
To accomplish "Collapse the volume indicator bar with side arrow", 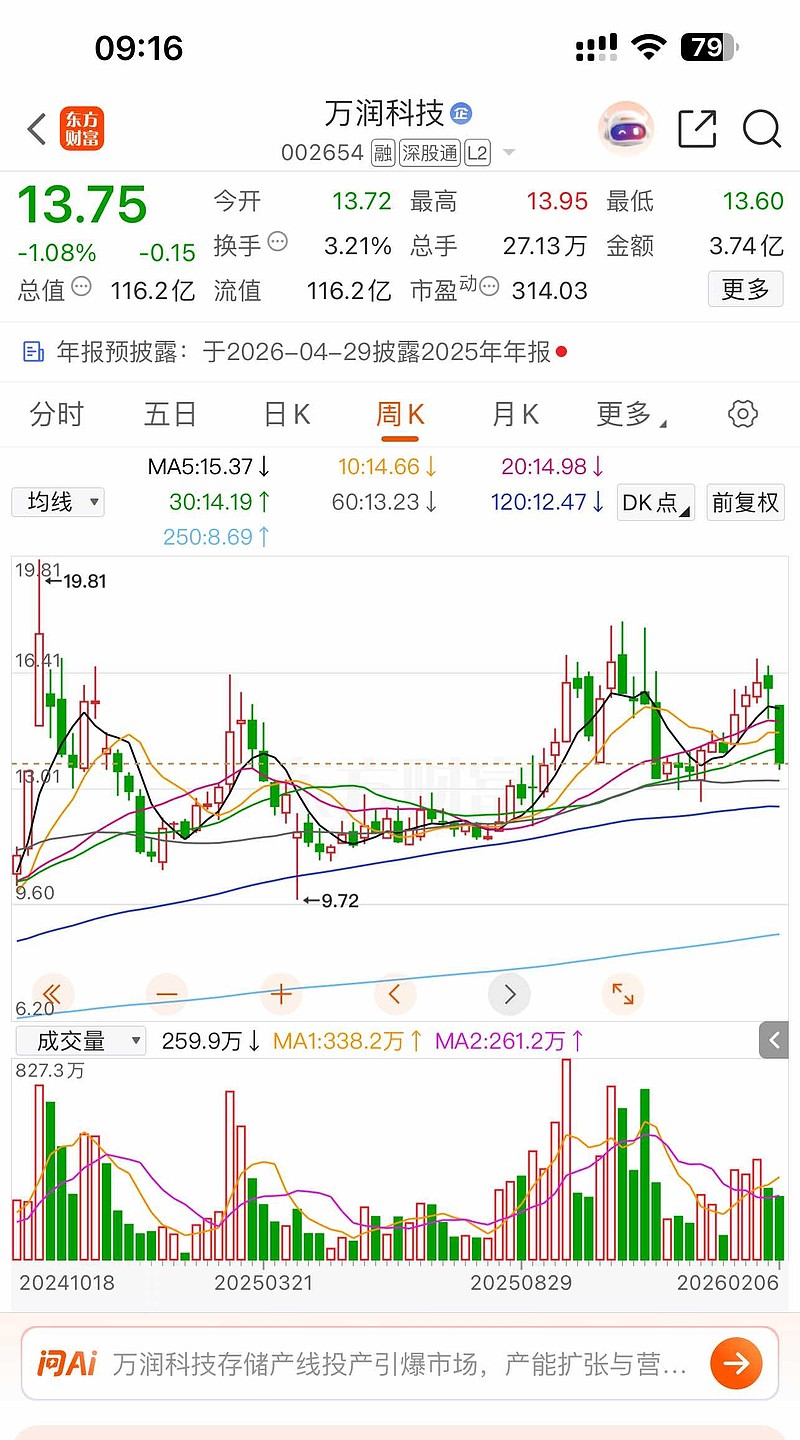I will [774, 1040].
